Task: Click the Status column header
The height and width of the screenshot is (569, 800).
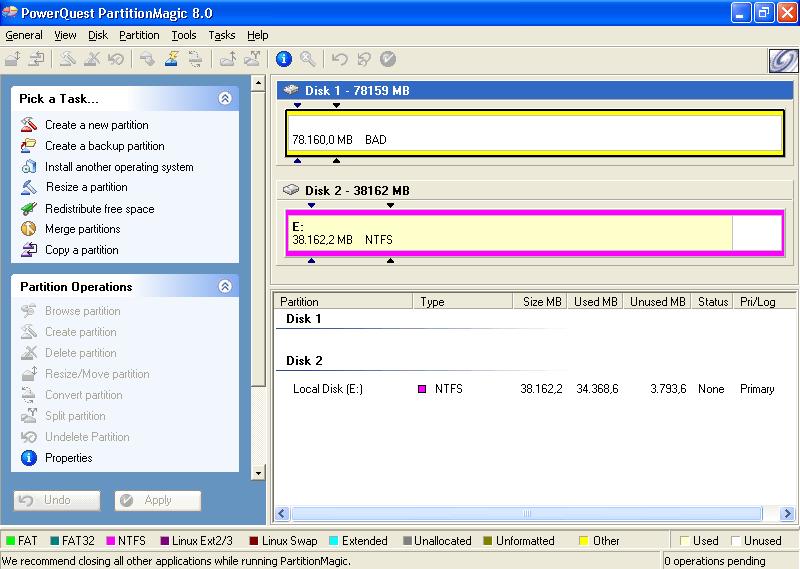Action: pyautogui.click(x=712, y=302)
